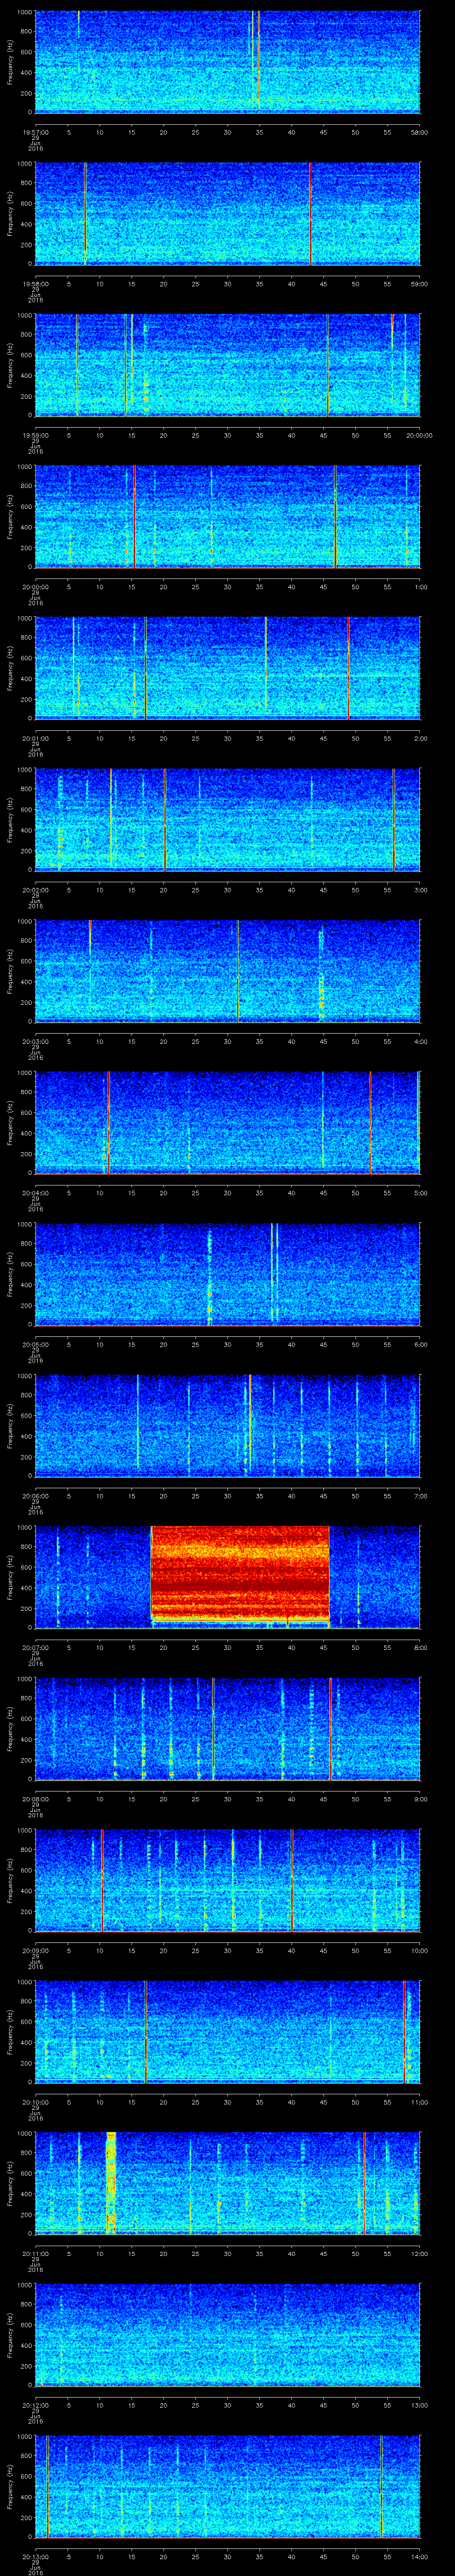The image size is (455, 2576).
Task: Pick the spectrogram panel starting at 20:05:00
Action: pyautogui.click(x=228, y=1274)
